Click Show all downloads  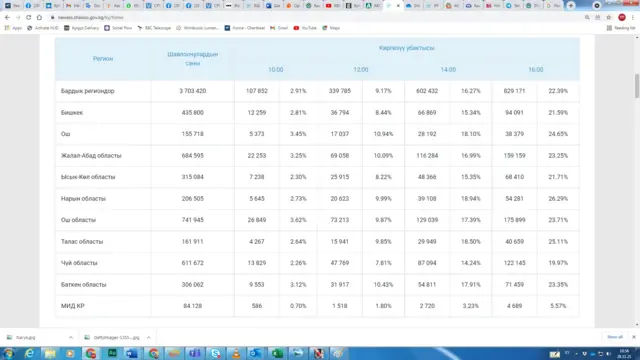coord(615,337)
